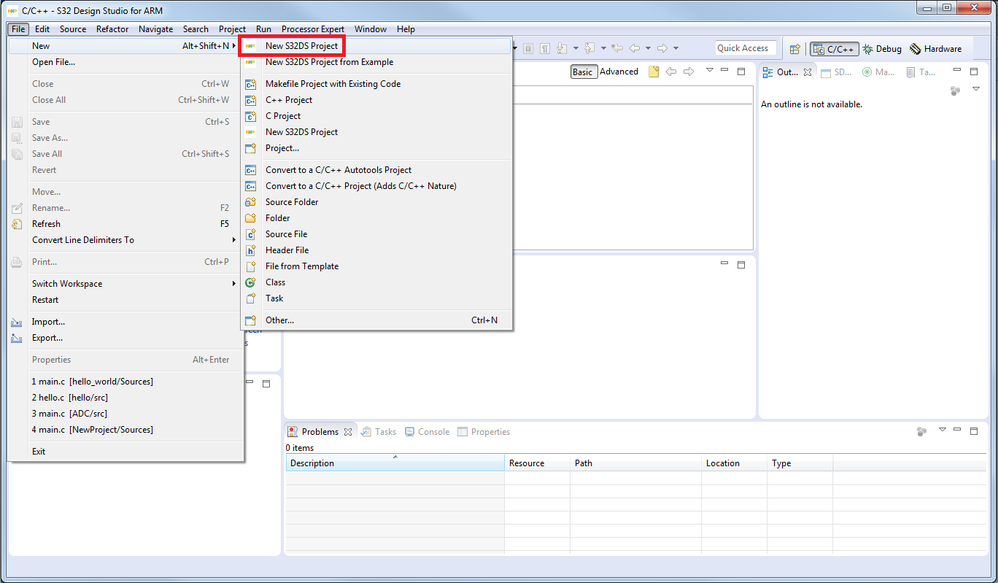Open view menu triangle beside Basic/Advanced
This screenshot has width=998, height=583.
(x=709, y=70)
